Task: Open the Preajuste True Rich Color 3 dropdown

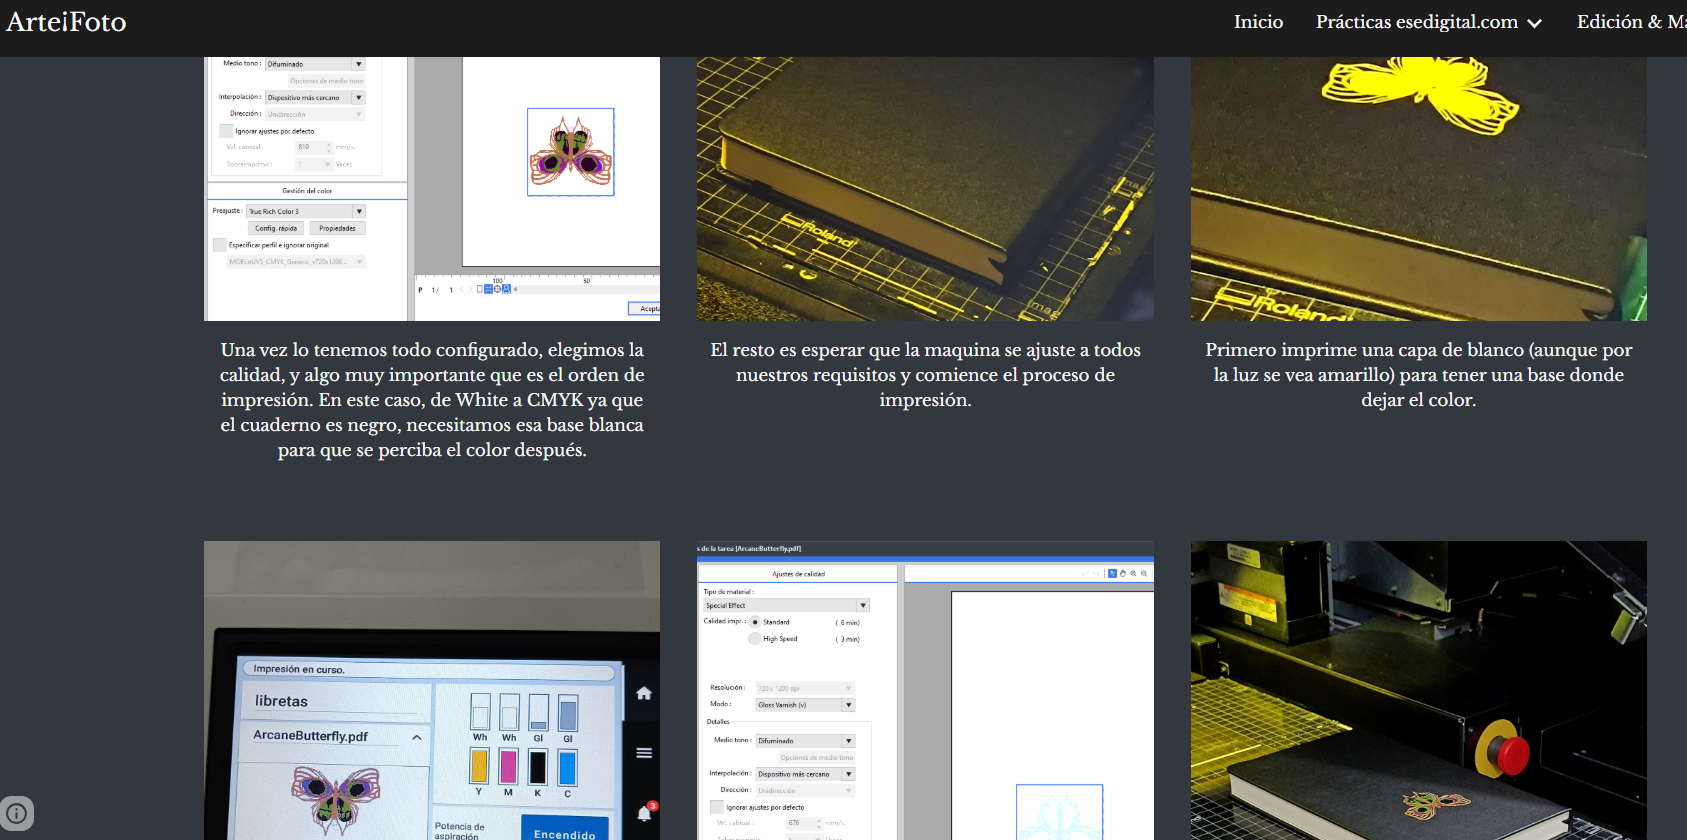Action: click(359, 211)
